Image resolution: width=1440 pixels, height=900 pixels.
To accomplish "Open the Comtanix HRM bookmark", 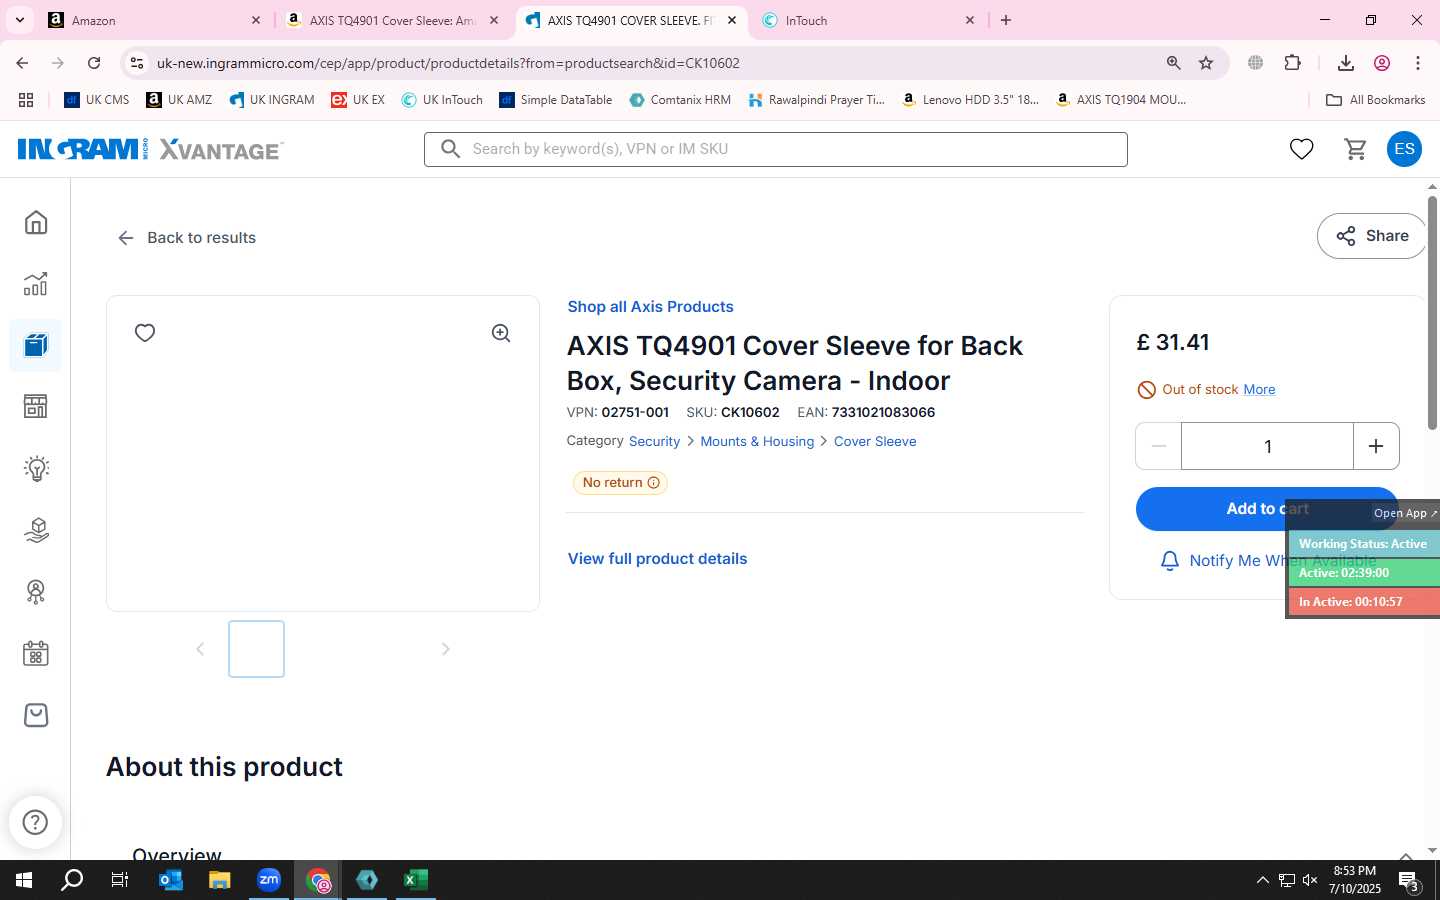I will pos(680,100).
